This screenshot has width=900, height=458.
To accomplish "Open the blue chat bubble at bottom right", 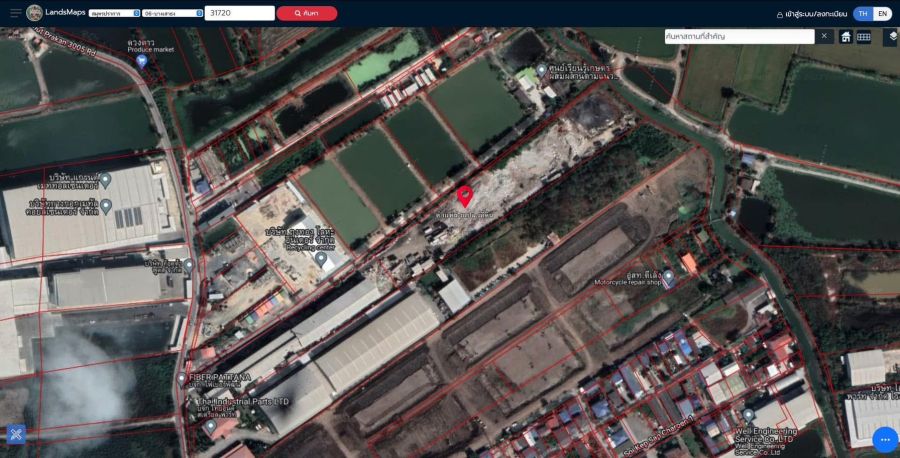I will (884, 439).
